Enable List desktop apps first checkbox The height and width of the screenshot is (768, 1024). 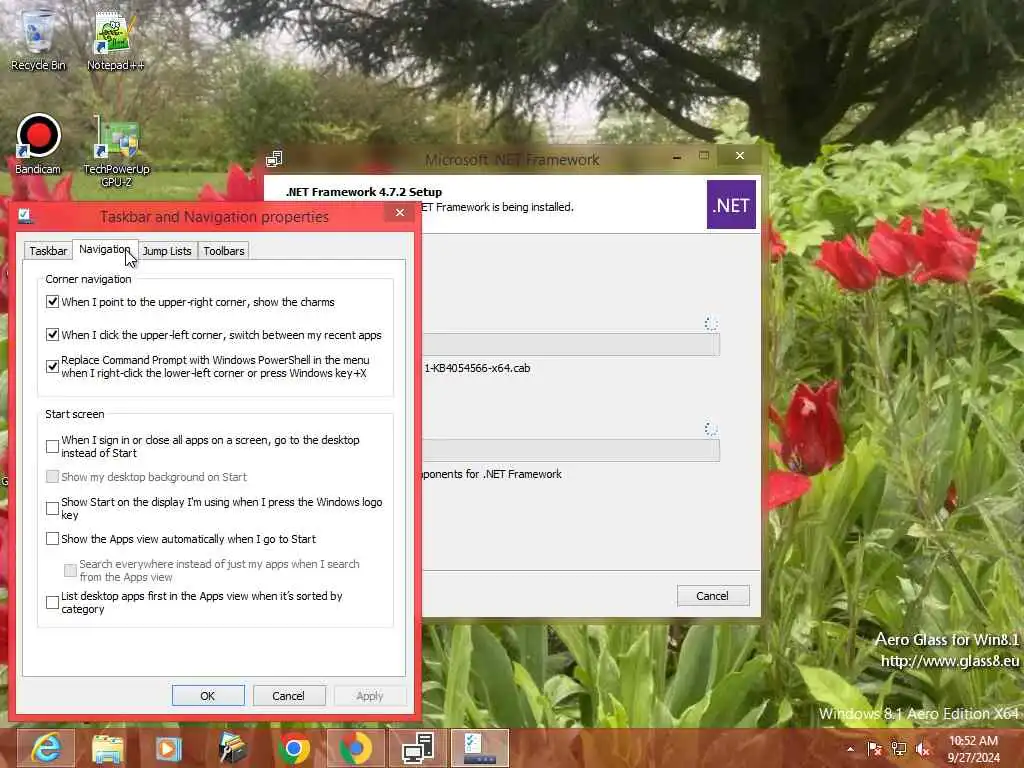52,602
